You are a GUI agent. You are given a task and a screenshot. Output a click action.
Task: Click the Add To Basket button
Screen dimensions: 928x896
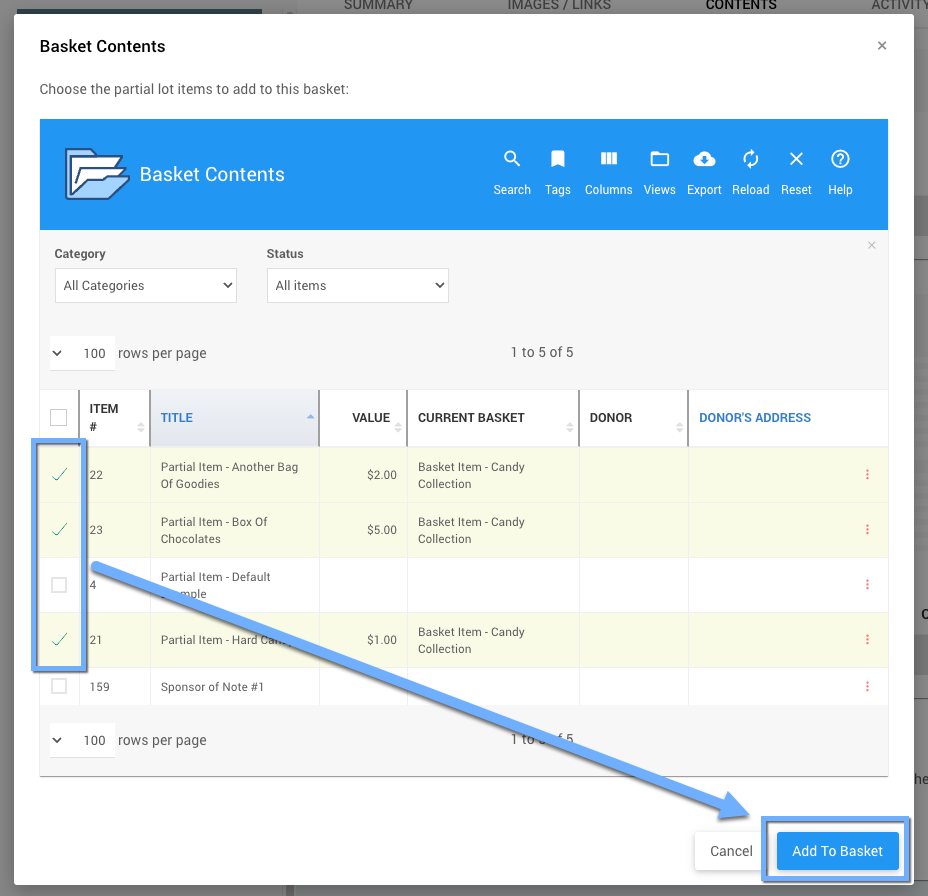click(837, 851)
